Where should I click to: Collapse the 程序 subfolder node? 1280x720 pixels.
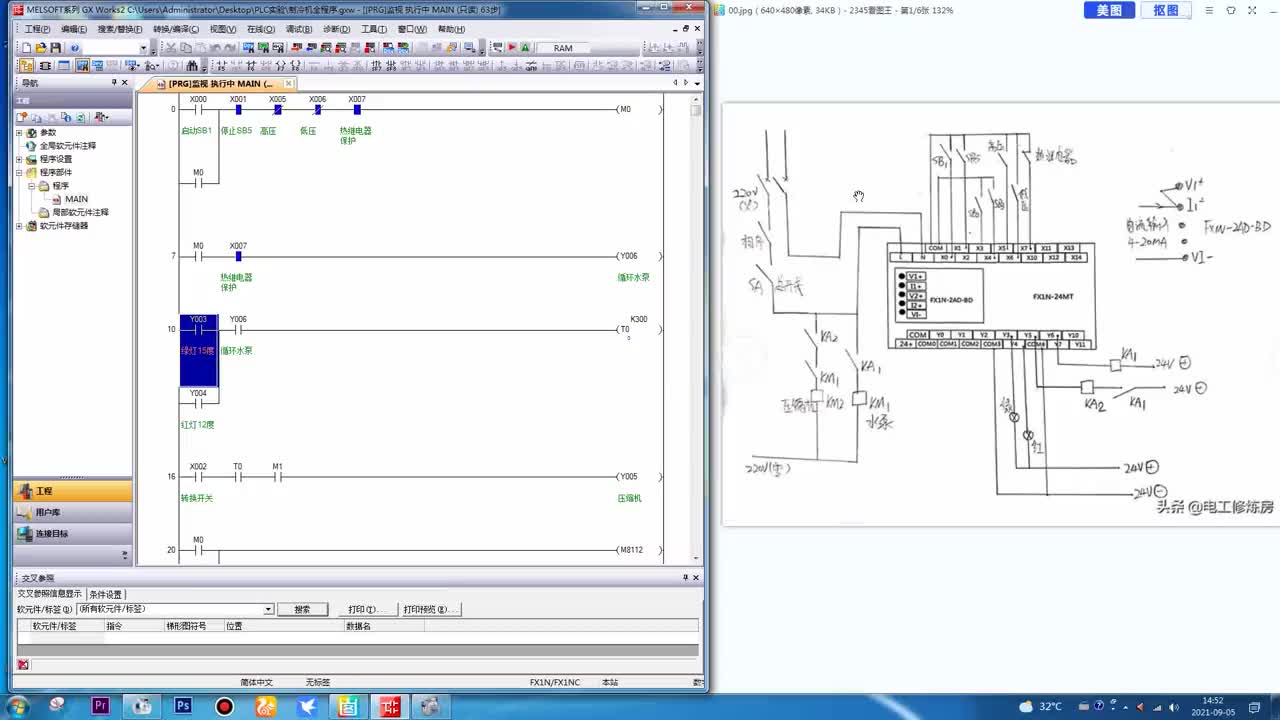32,186
